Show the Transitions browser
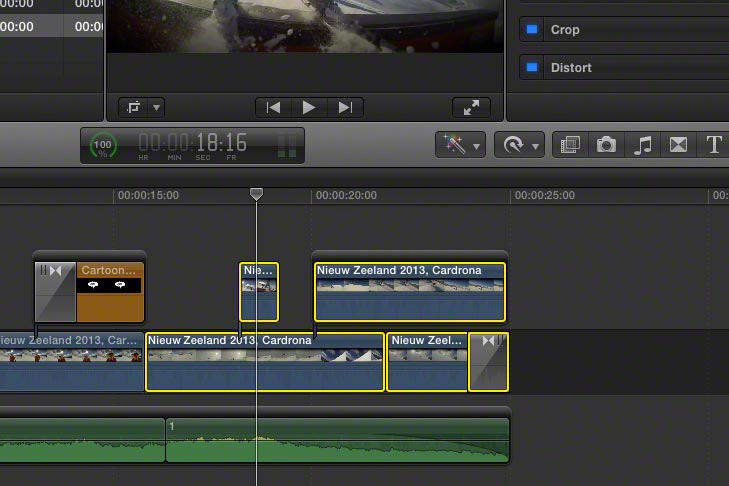This screenshot has height=486, width=729. 678,145
